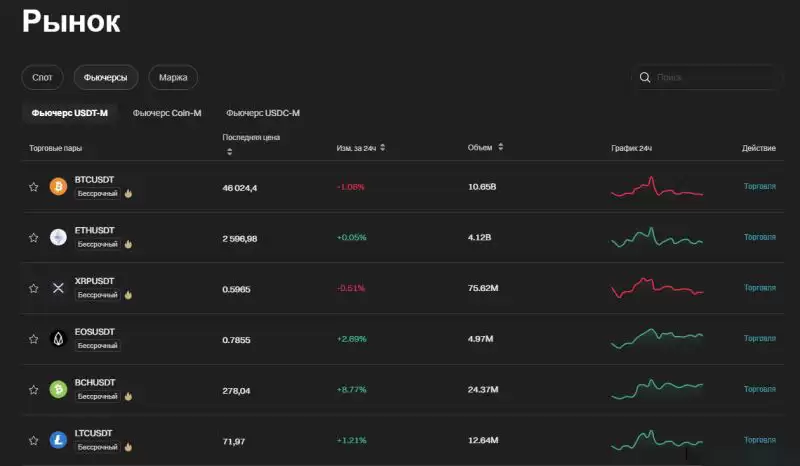Viewport: 800px width, 466px height.
Task: Click the Ethereum coin icon
Action: 58,237
